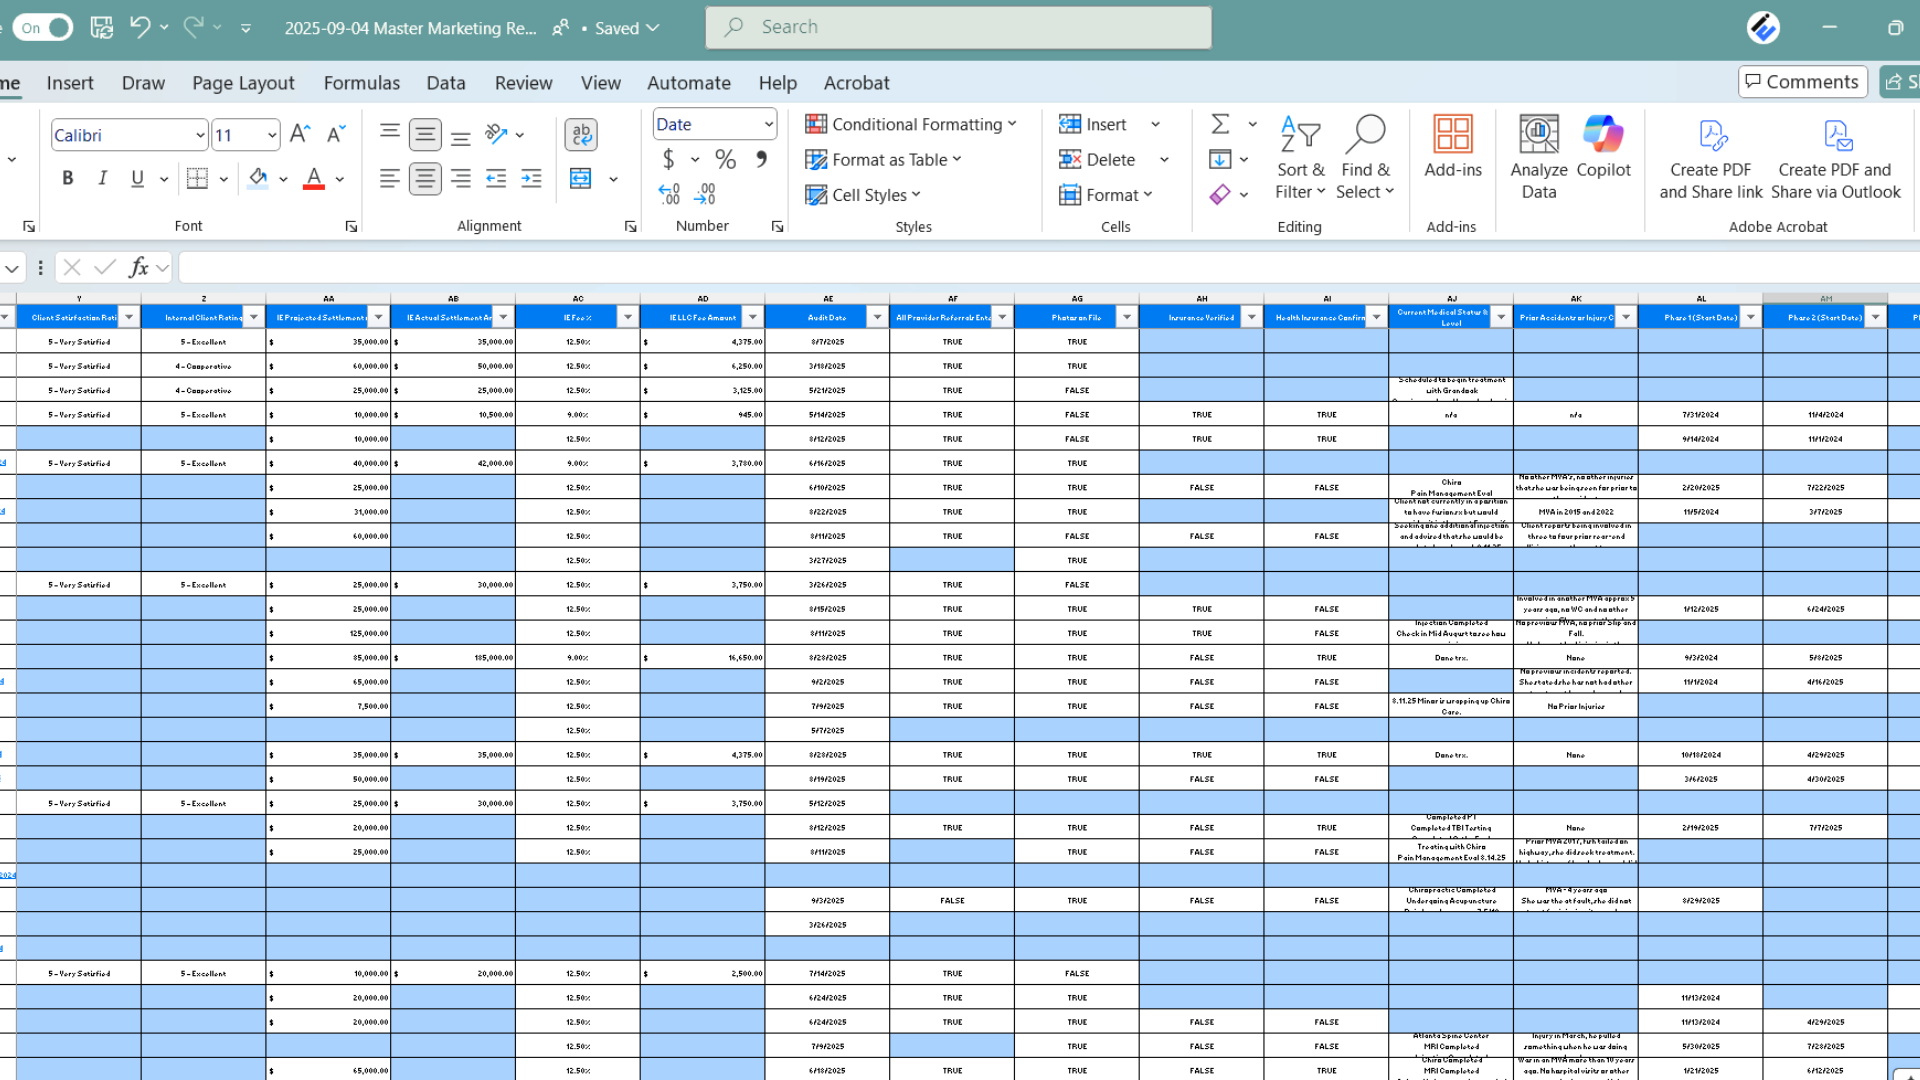Toggle the AutoSave switch
The image size is (1920, 1080).
[43, 27]
